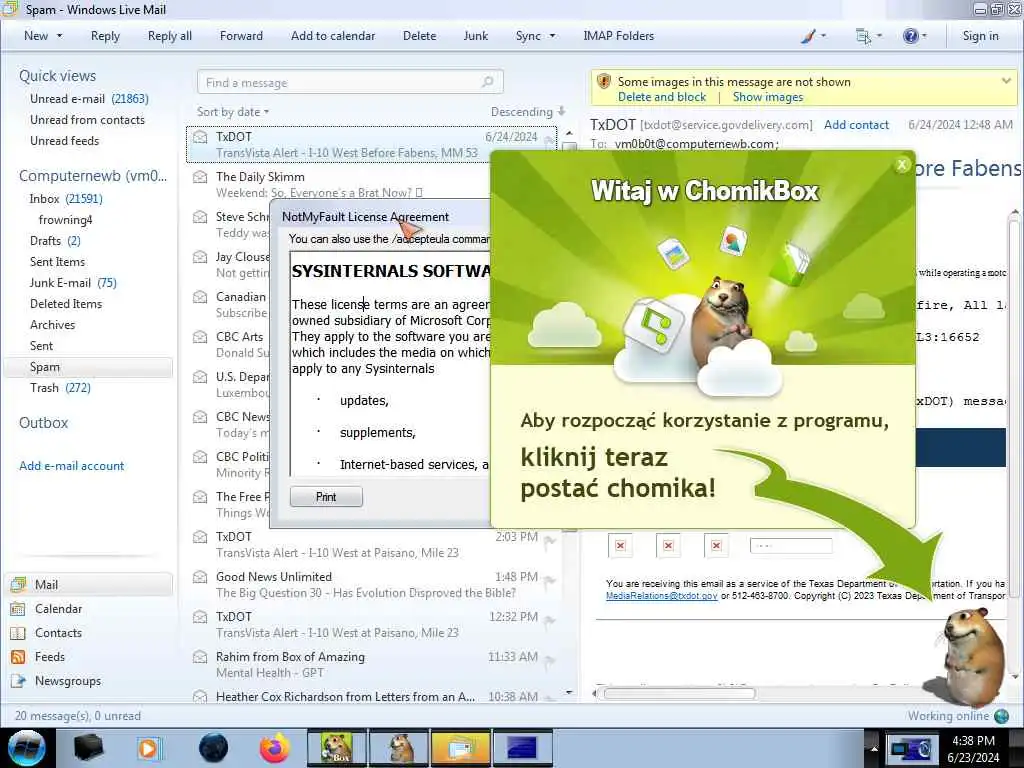Open the Windows Start button
This screenshot has height=768, width=1024.
(26, 748)
